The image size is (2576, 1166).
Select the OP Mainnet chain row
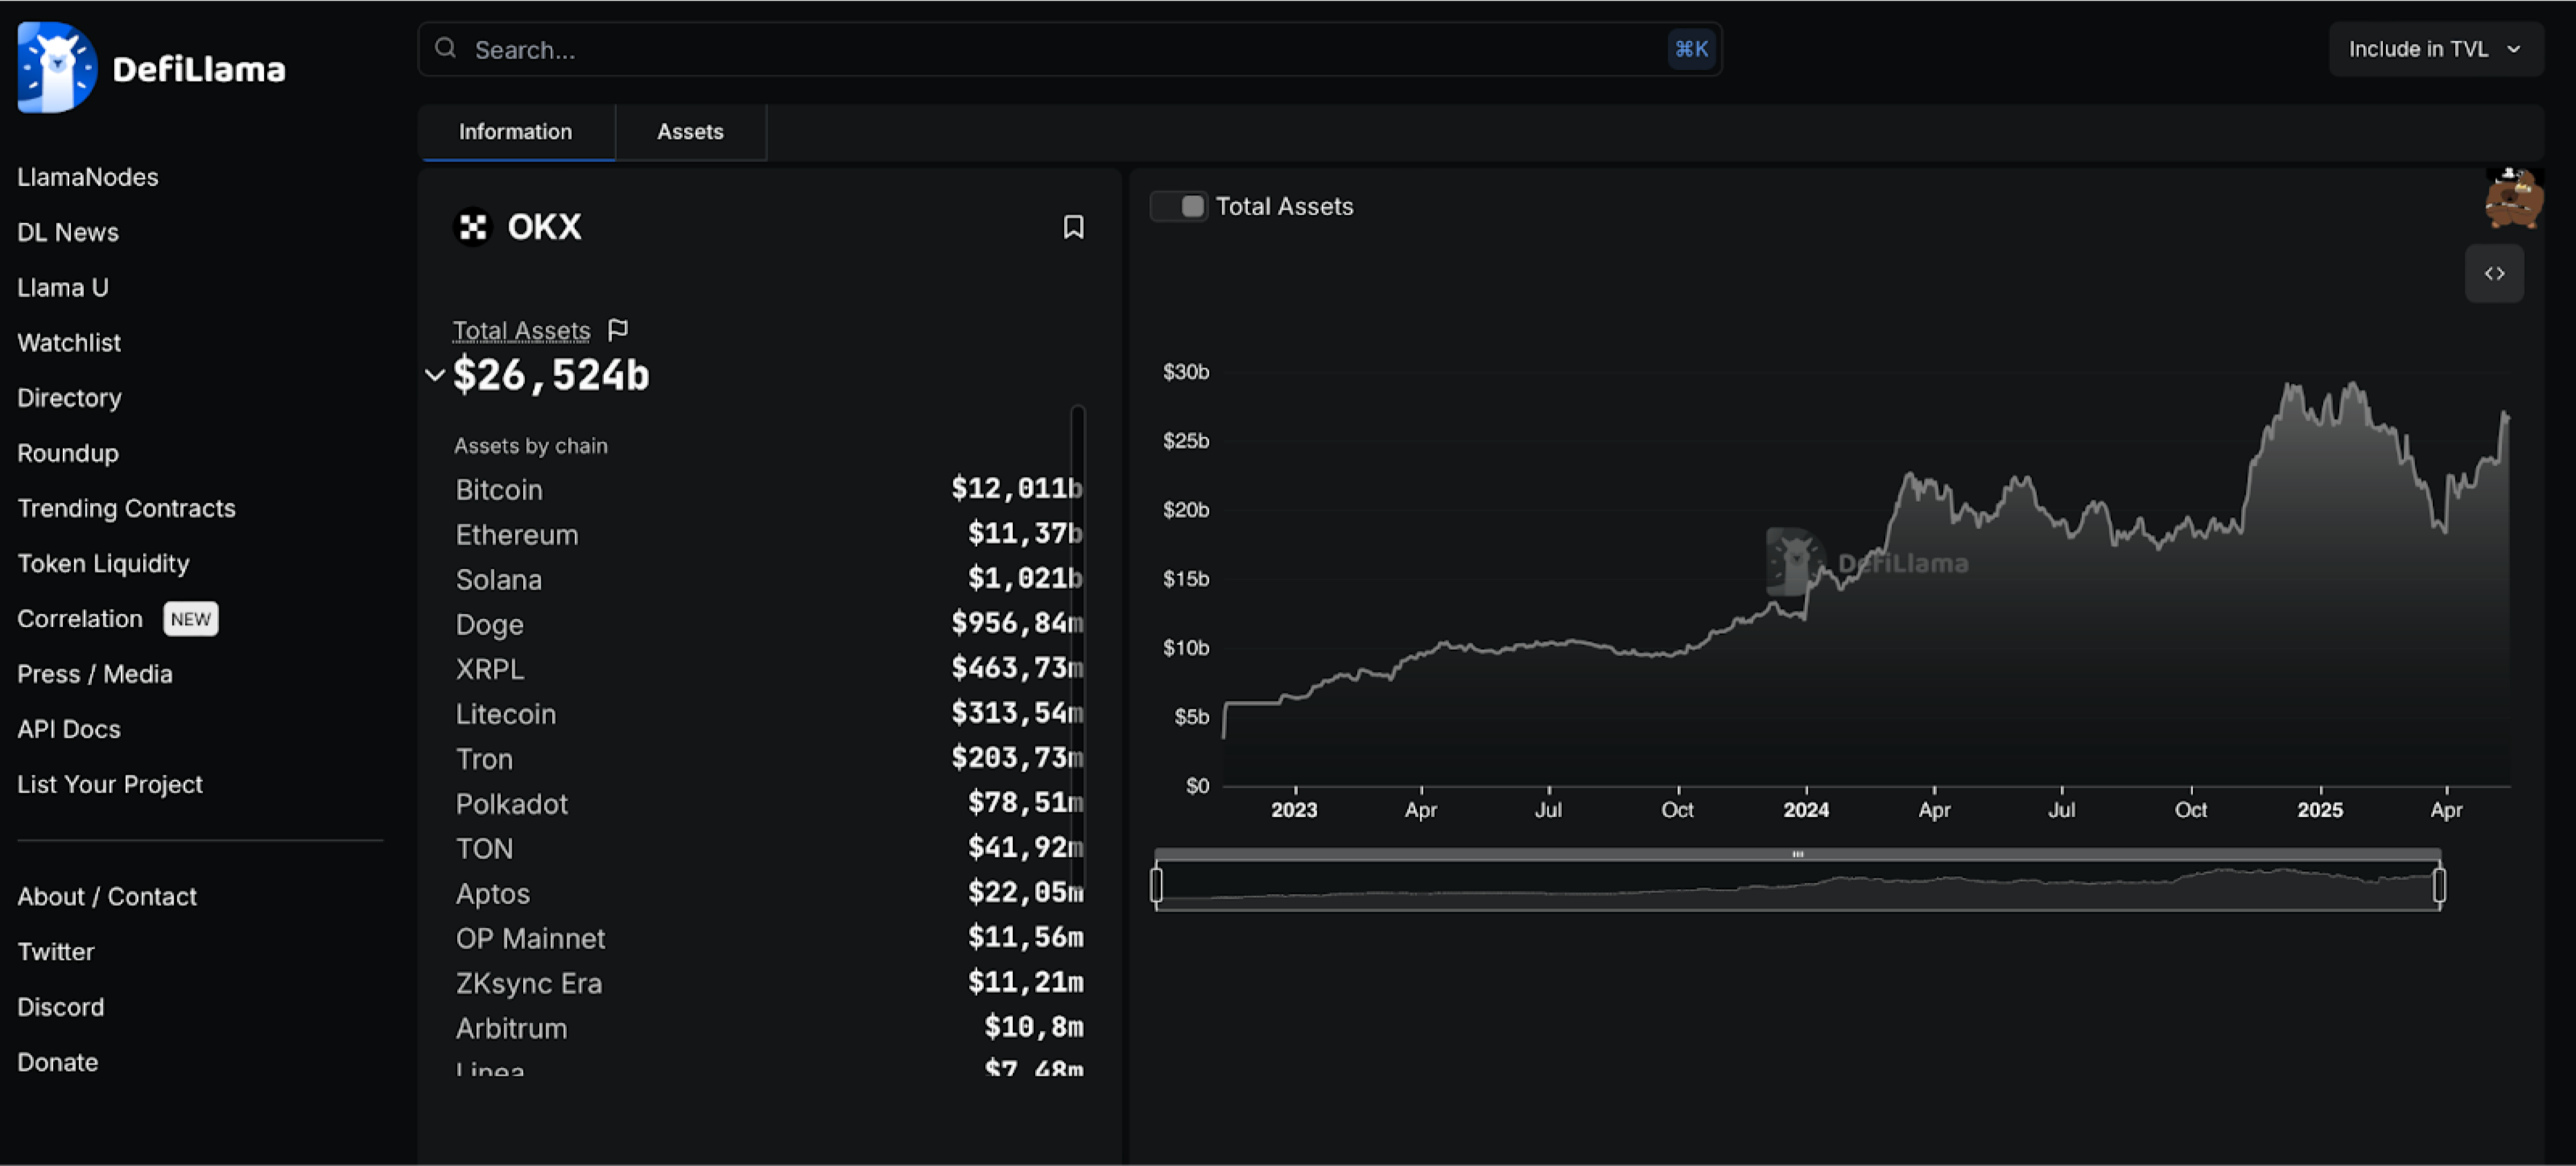tap(769, 938)
